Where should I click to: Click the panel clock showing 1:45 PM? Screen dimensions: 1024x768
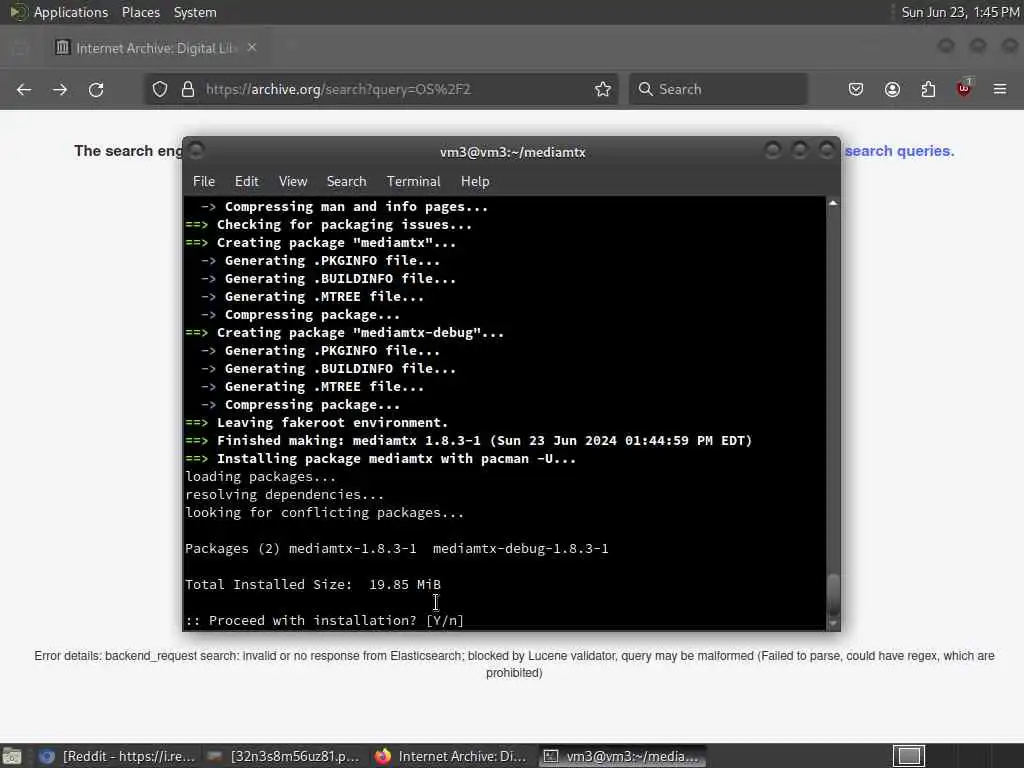[960, 12]
